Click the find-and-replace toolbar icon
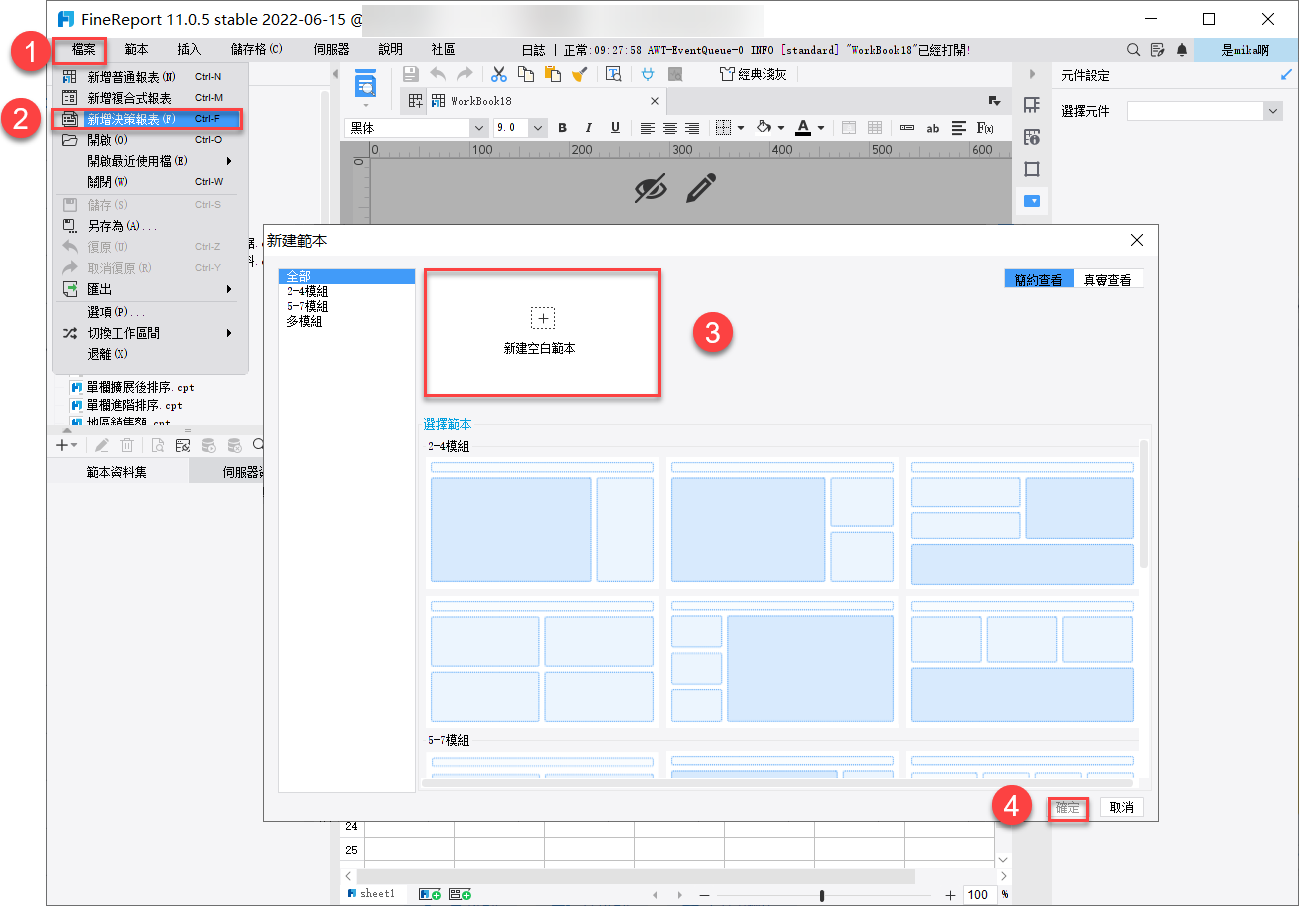Image resolution: width=1299 pixels, height=906 pixels. point(614,74)
